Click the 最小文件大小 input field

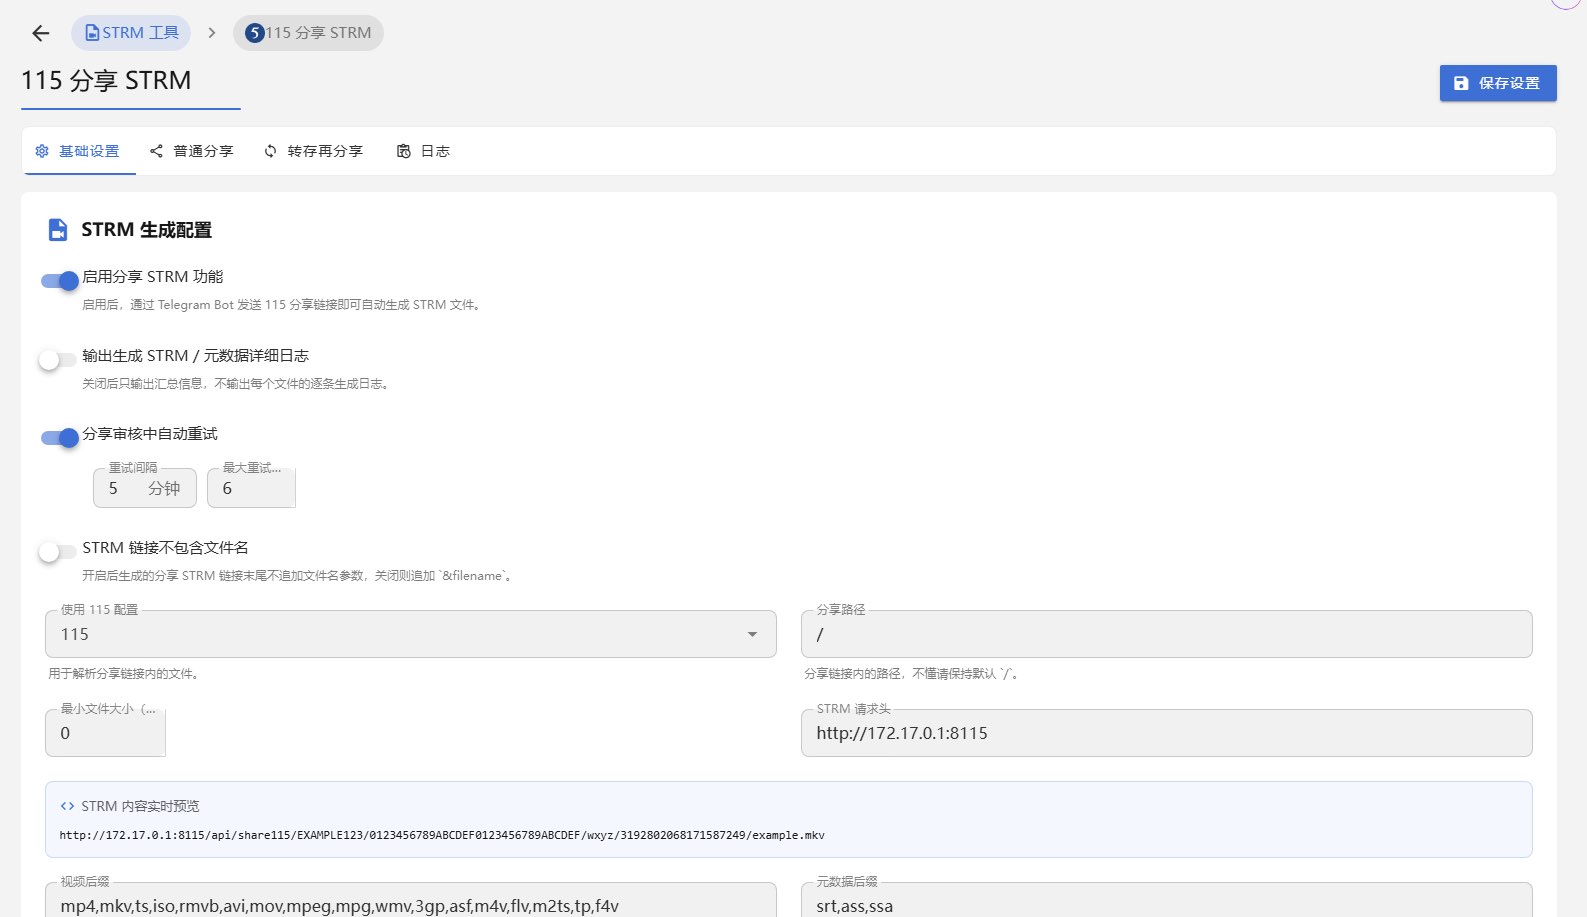pyautogui.click(x=105, y=733)
